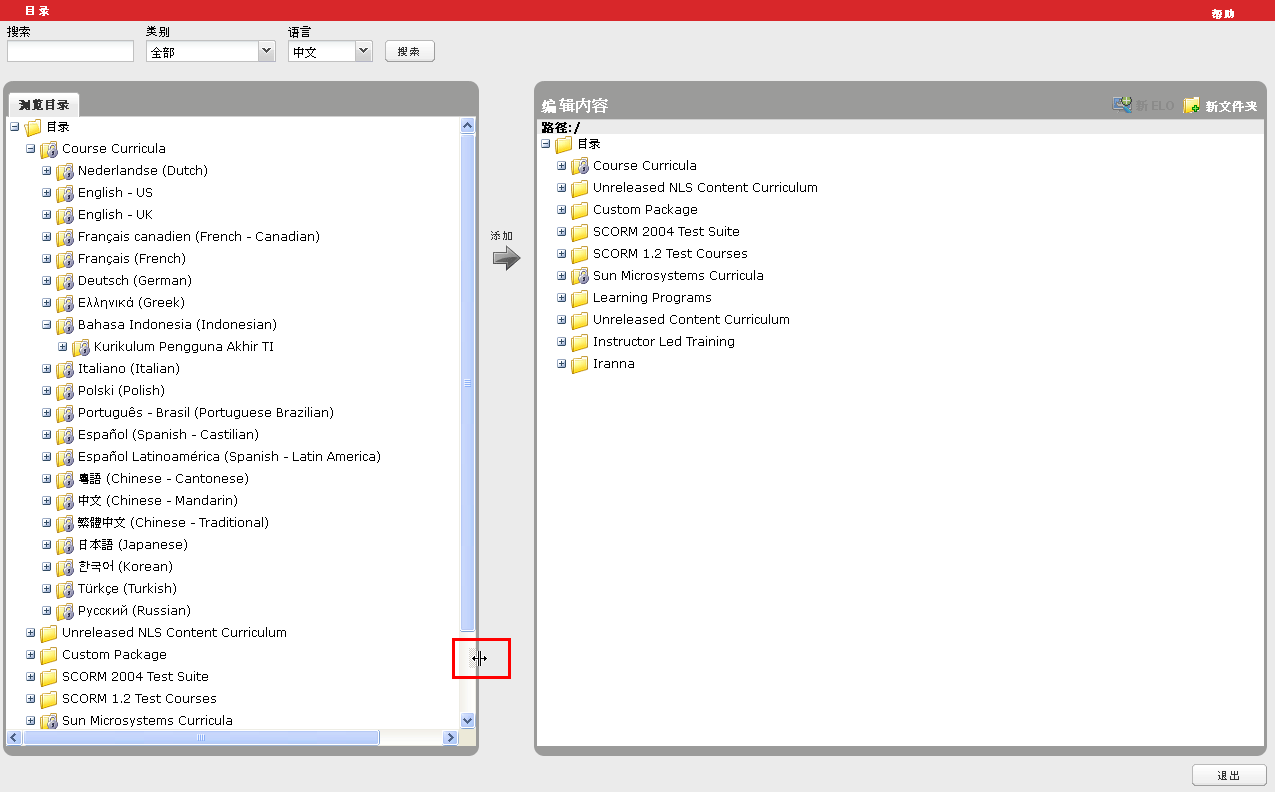Collapse Bahasa Indonesia (Indonesian) tree node
1275x792 pixels.
(47, 325)
